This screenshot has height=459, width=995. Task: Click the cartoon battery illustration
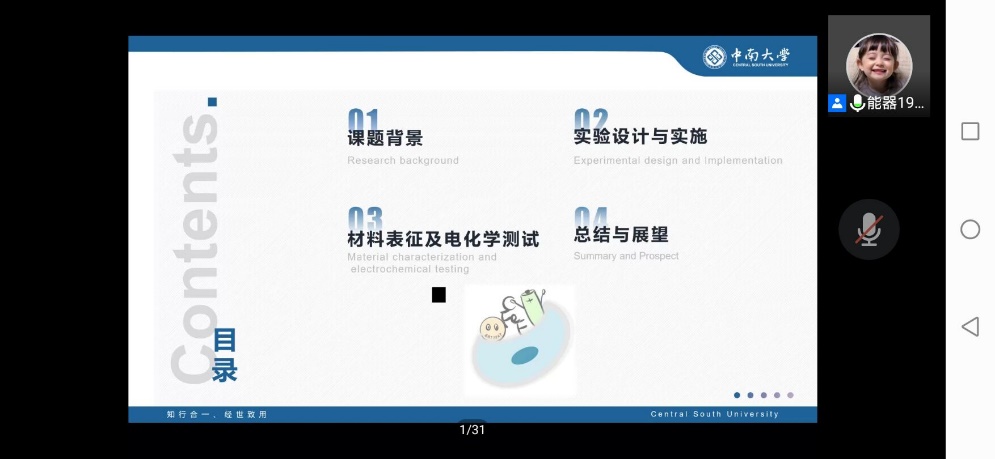pyautogui.click(x=519, y=338)
